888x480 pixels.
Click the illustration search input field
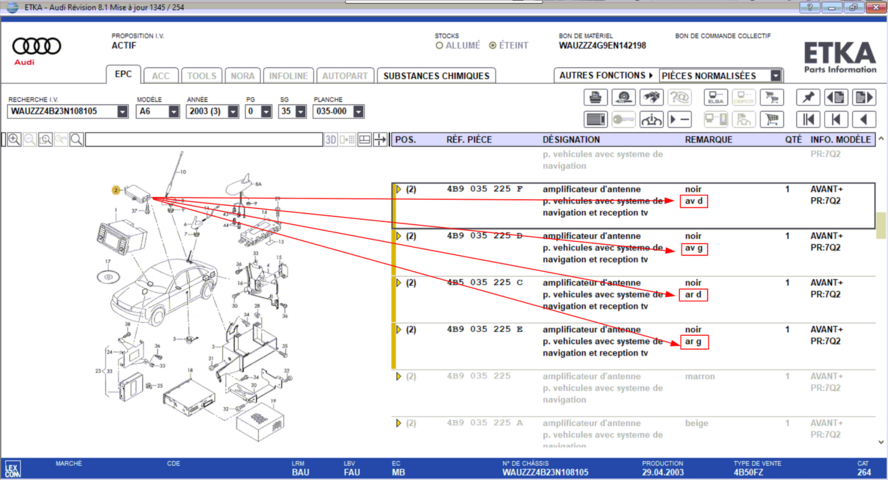click(204, 139)
